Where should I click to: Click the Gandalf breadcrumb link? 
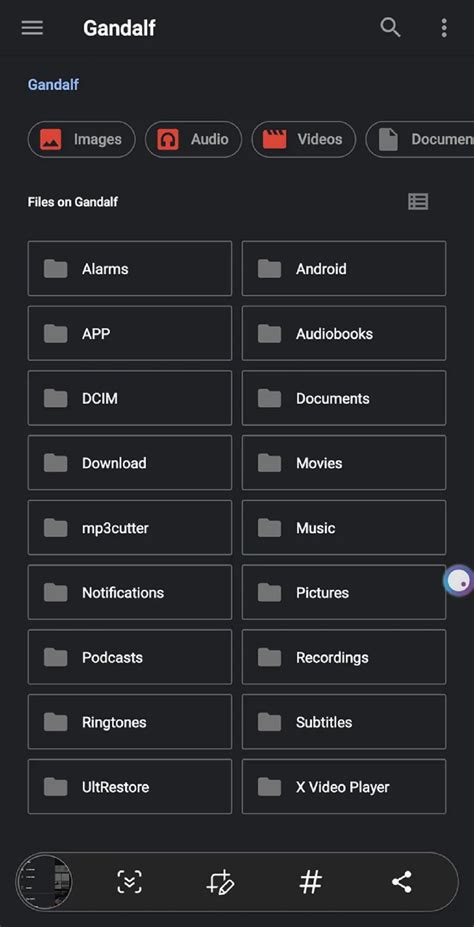[53, 85]
